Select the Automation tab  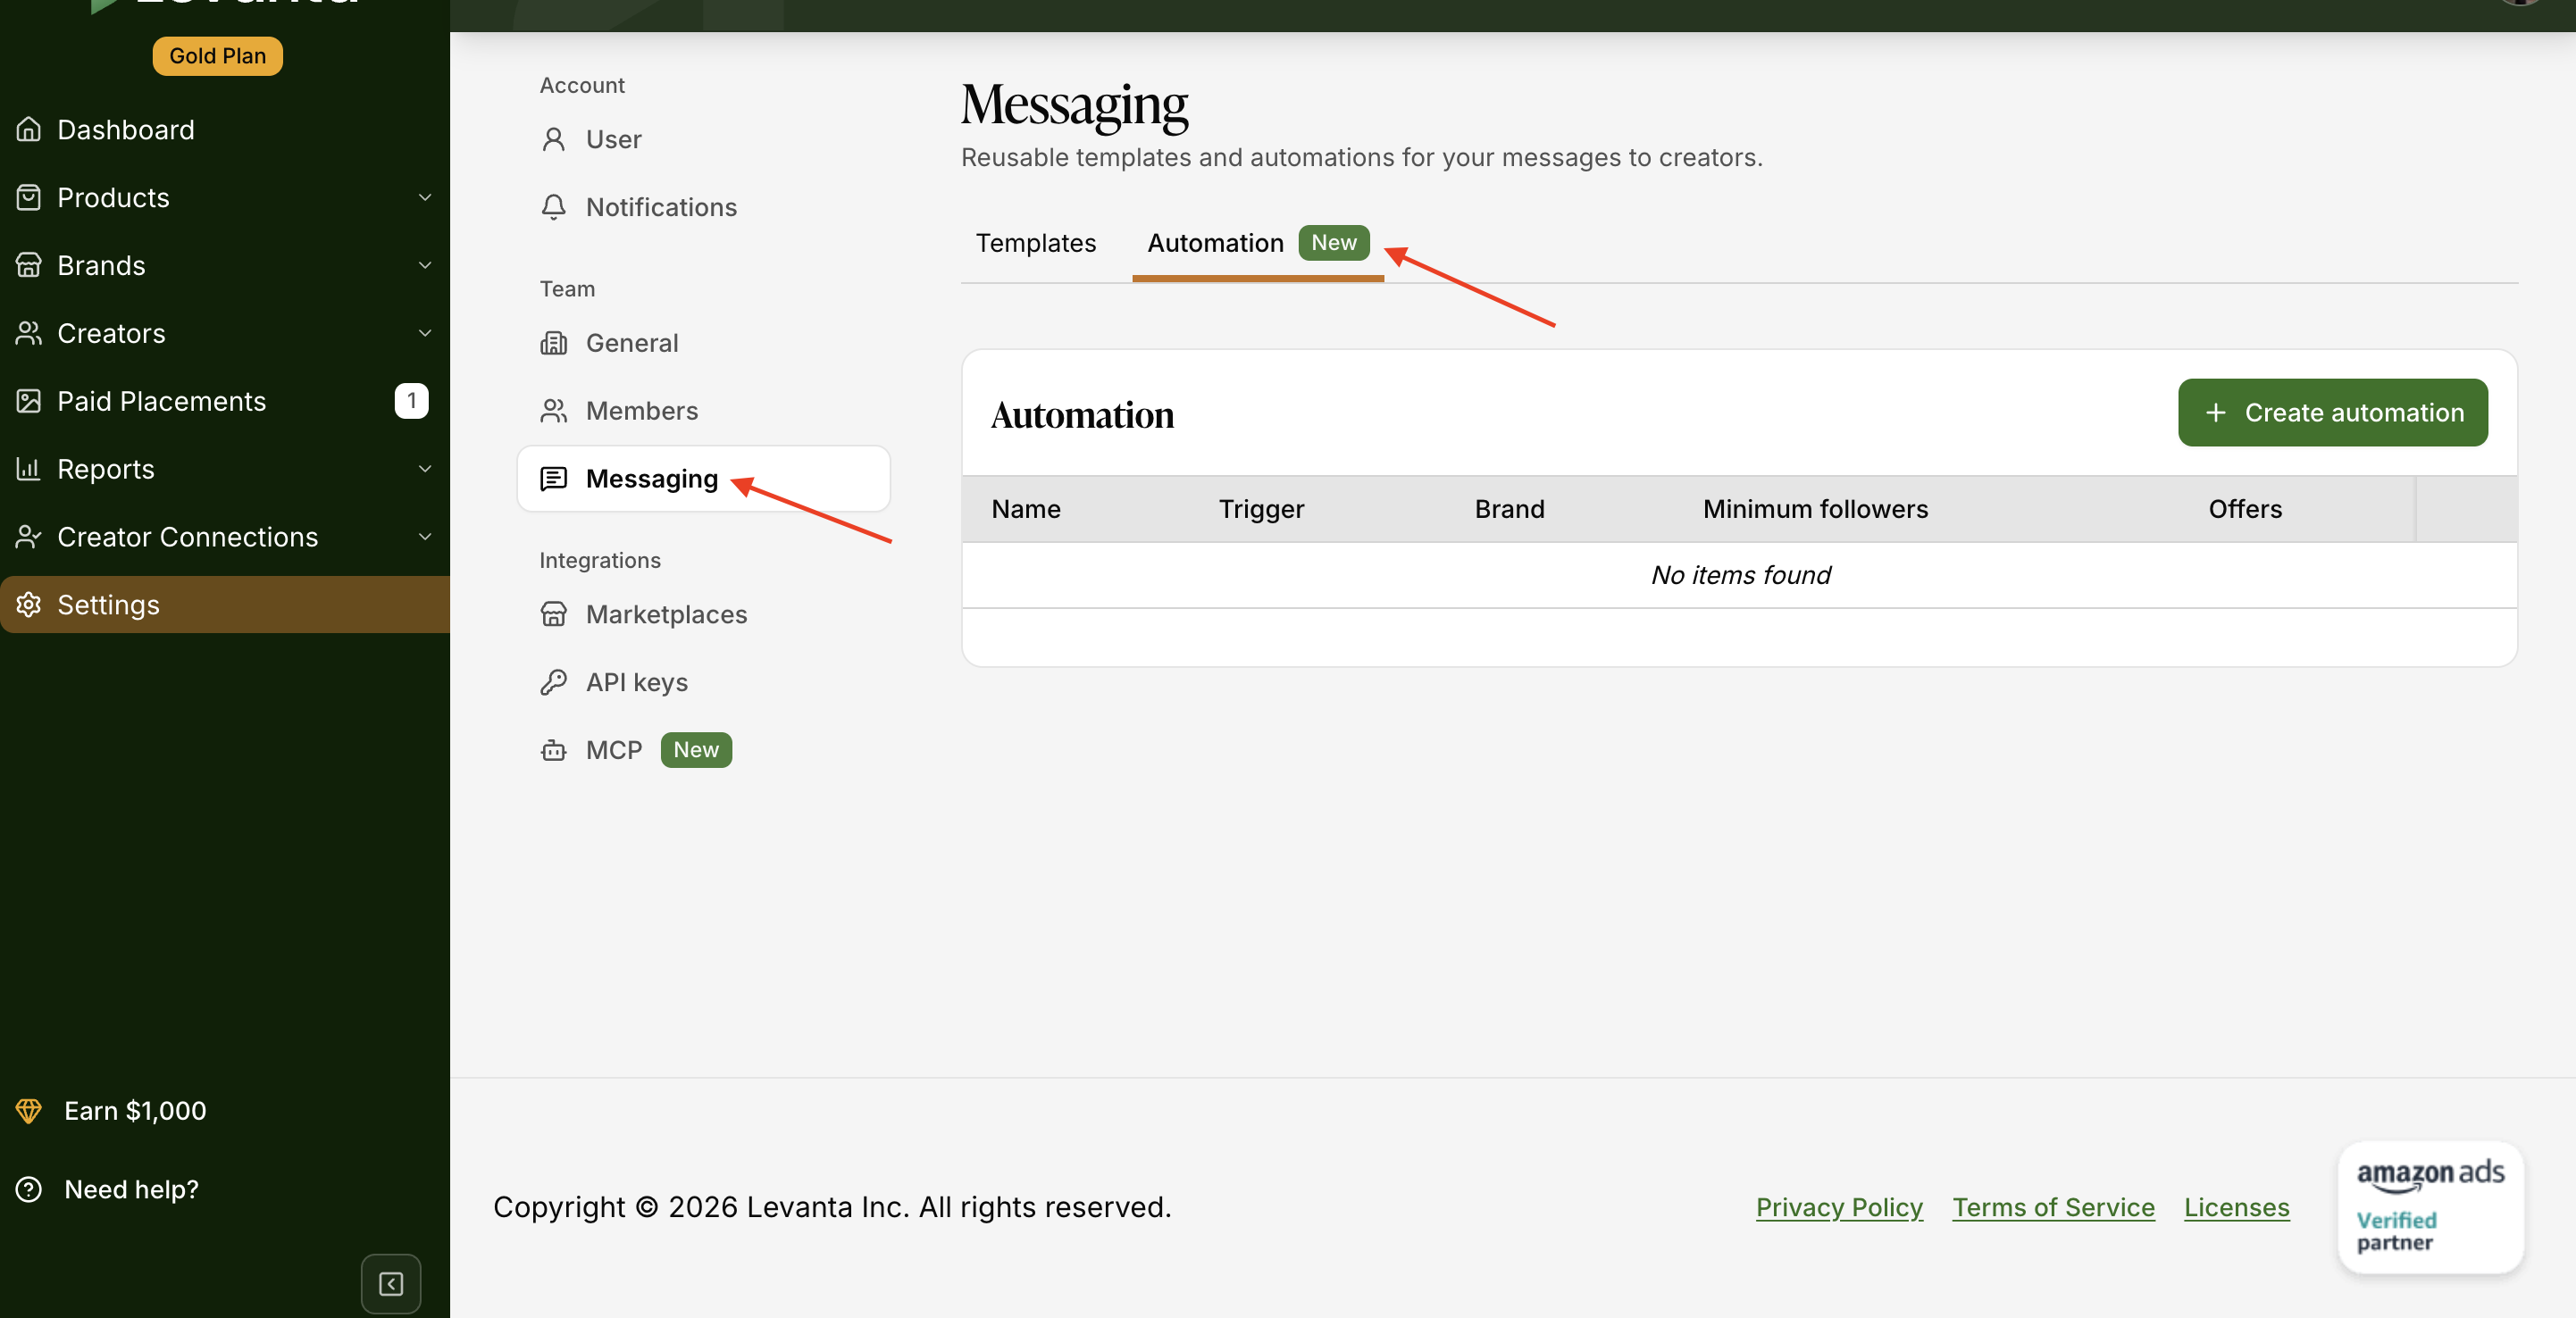1258,243
